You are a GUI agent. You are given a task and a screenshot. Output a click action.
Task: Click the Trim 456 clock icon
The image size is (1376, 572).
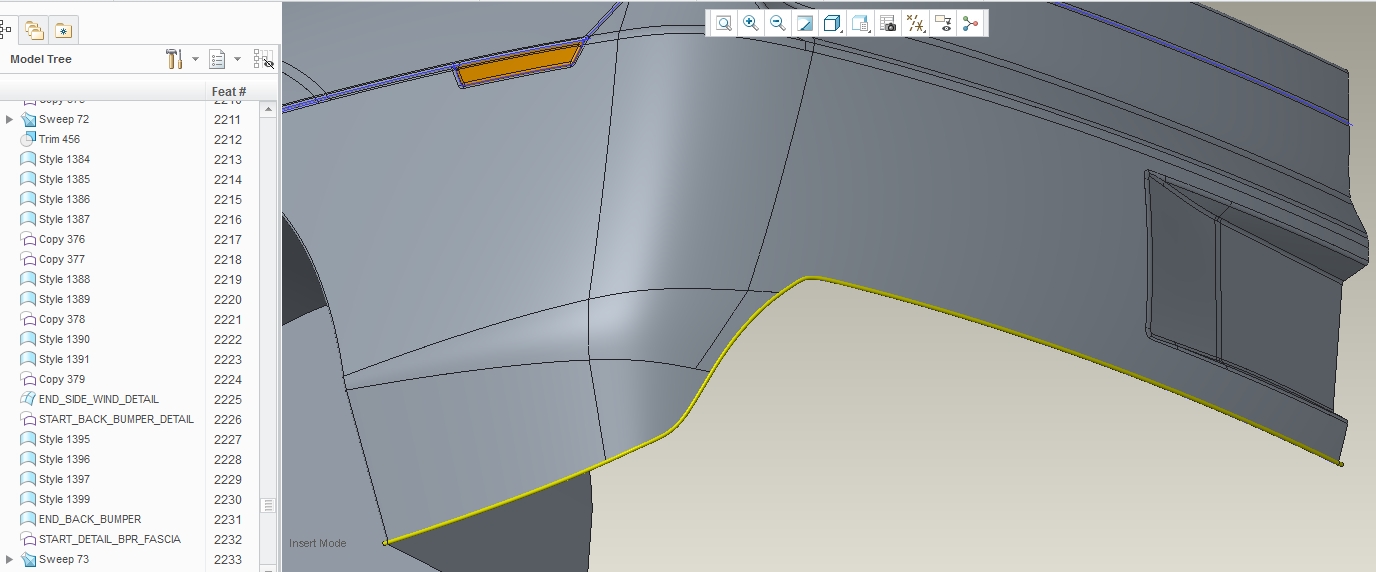click(28, 139)
